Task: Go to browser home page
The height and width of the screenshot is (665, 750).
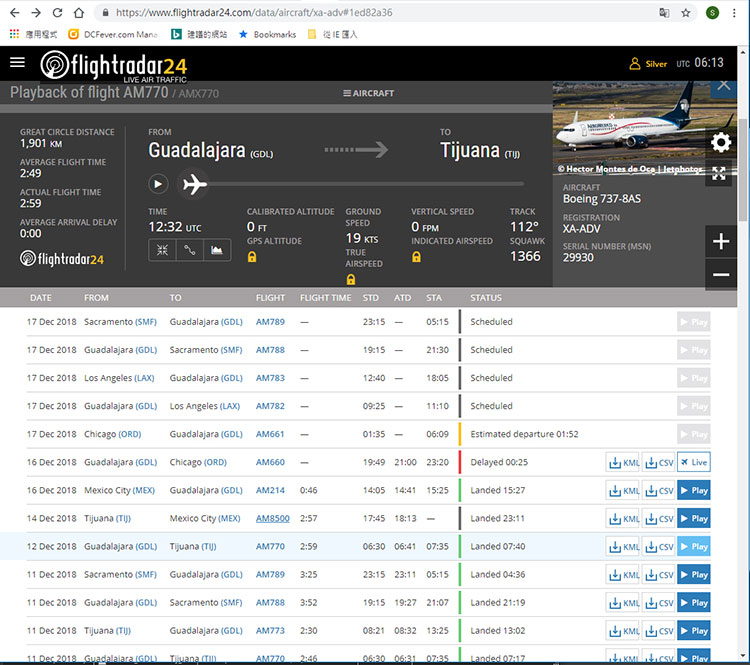Action: pyautogui.click(x=79, y=12)
